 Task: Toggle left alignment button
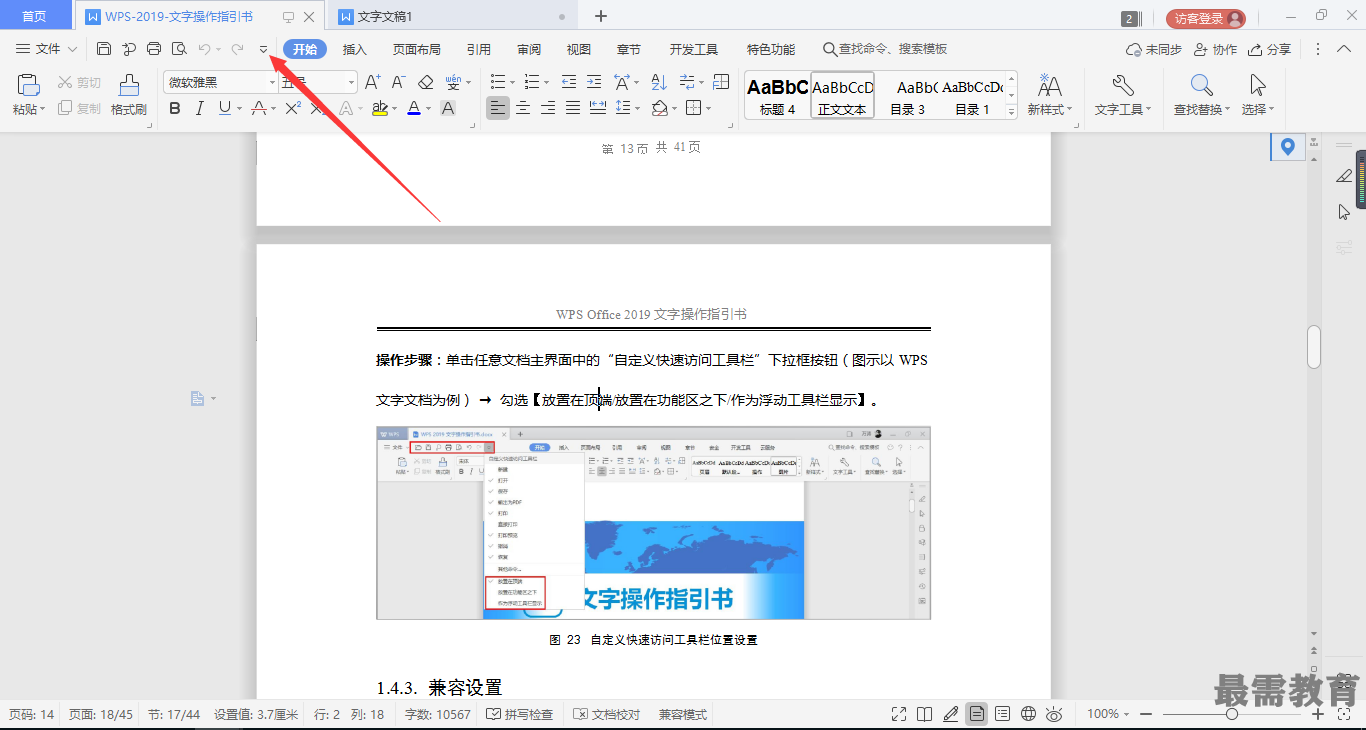click(x=497, y=108)
